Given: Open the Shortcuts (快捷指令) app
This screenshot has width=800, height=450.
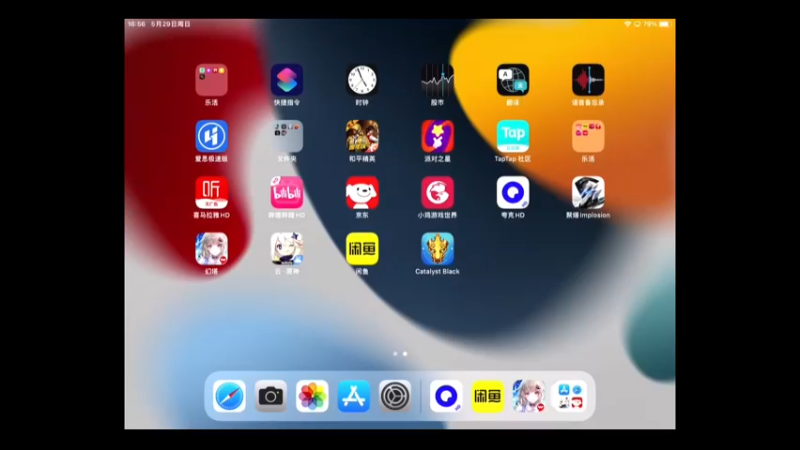Looking at the screenshot, I should (x=287, y=80).
